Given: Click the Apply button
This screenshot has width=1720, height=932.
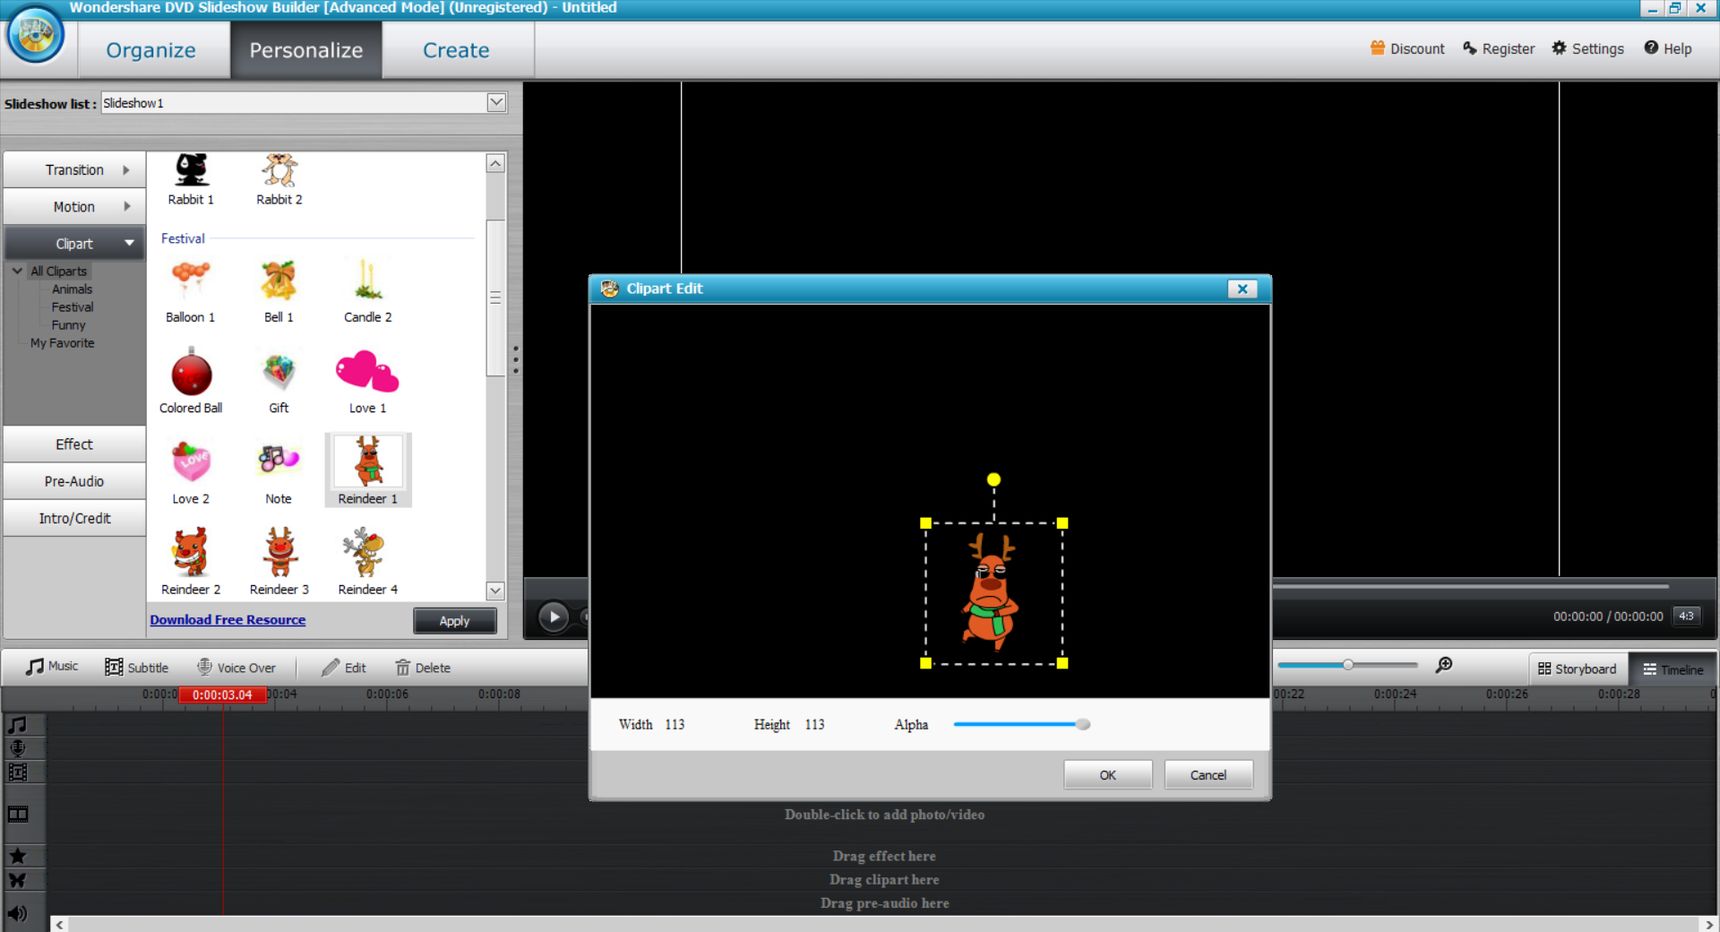Looking at the screenshot, I should coord(455,621).
